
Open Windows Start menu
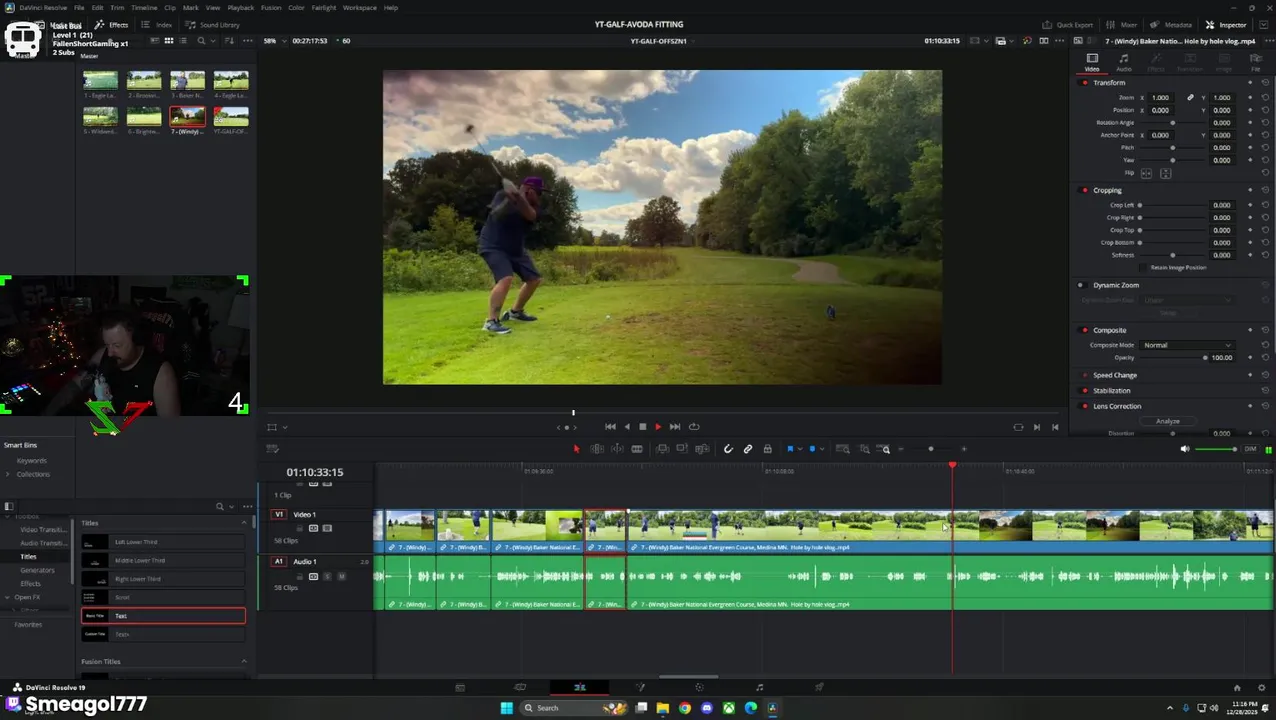506,708
